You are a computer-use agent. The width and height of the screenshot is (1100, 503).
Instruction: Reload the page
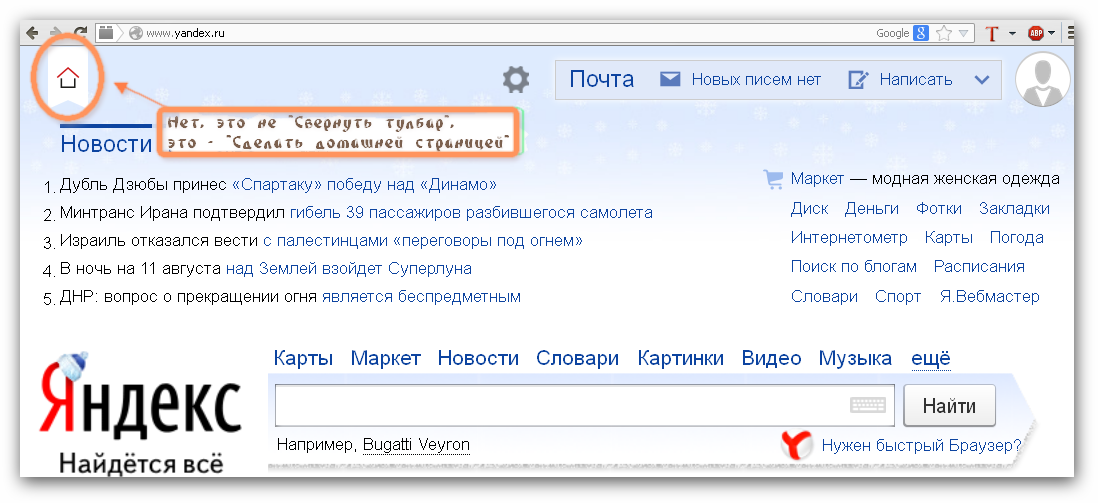coord(80,32)
